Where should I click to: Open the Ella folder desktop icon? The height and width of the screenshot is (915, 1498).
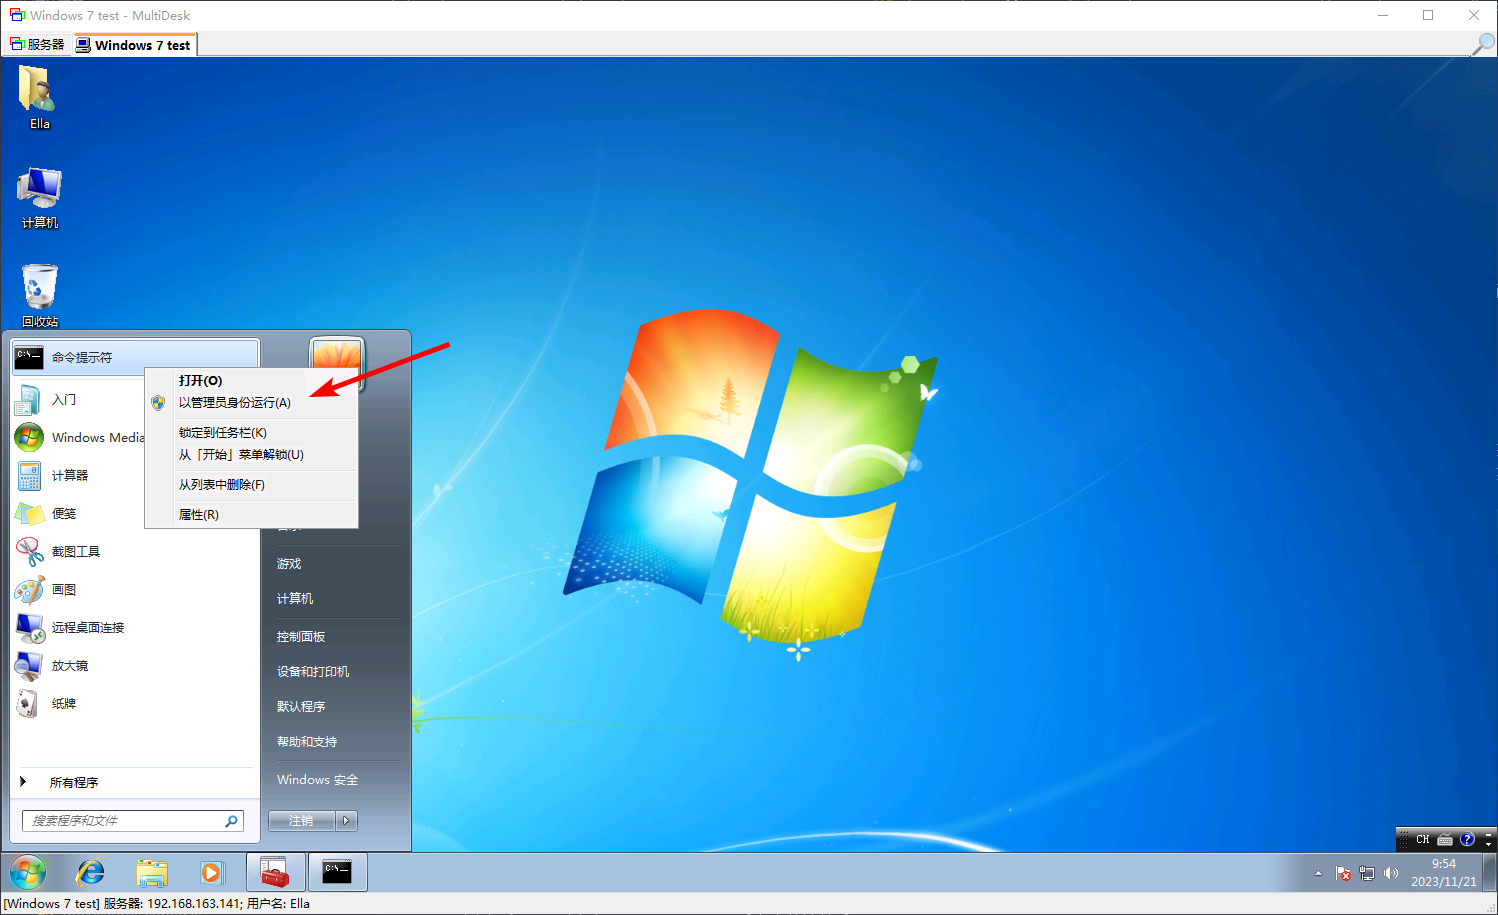click(39, 97)
